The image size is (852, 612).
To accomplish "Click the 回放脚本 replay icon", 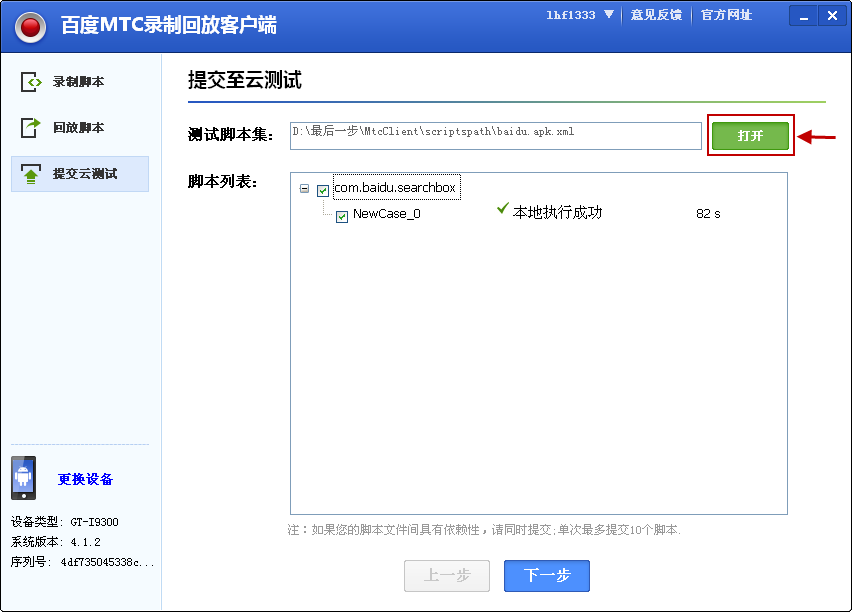I will tap(31, 128).
